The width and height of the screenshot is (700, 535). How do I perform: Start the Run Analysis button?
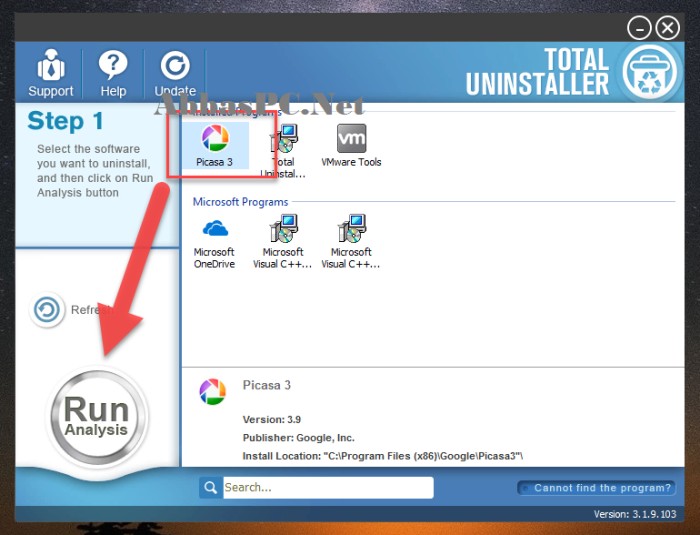tap(96, 416)
